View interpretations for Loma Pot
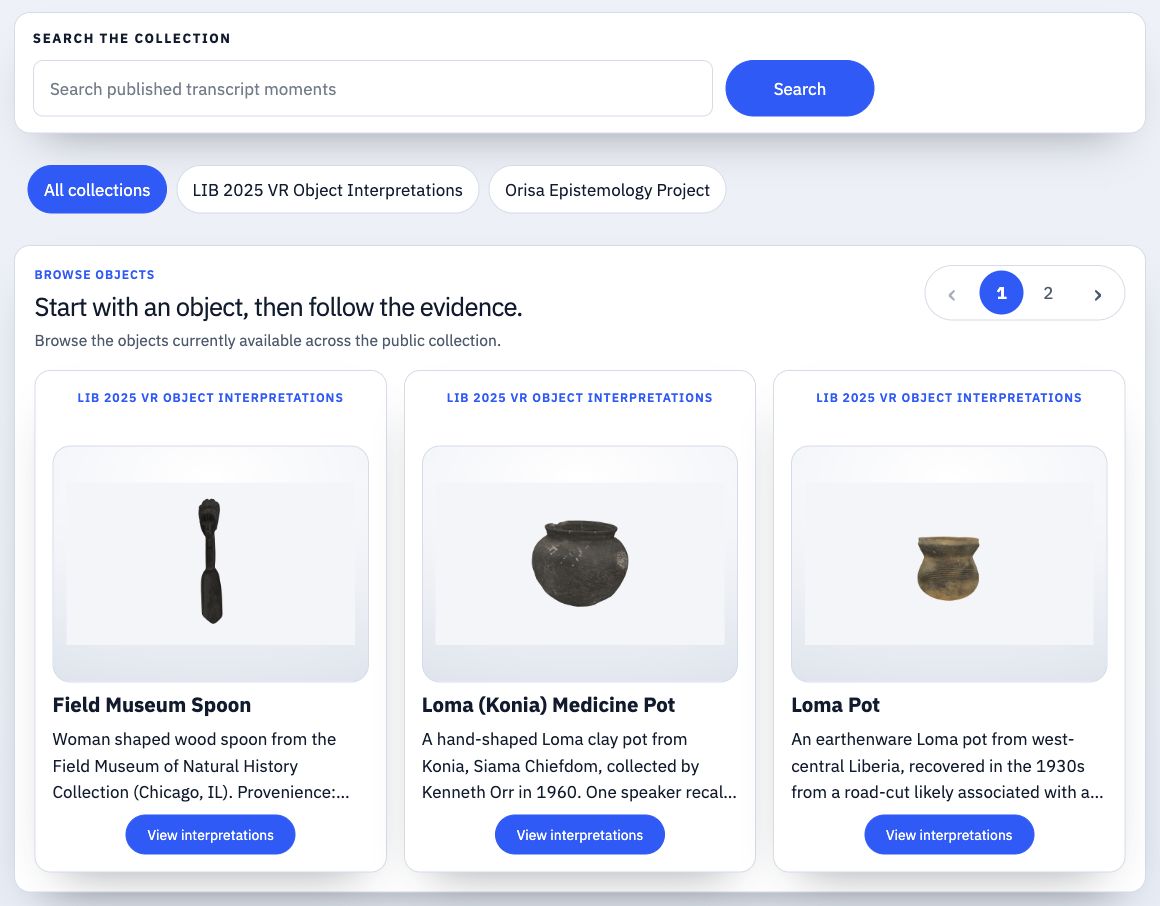This screenshot has width=1160, height=906. [949, 834]
